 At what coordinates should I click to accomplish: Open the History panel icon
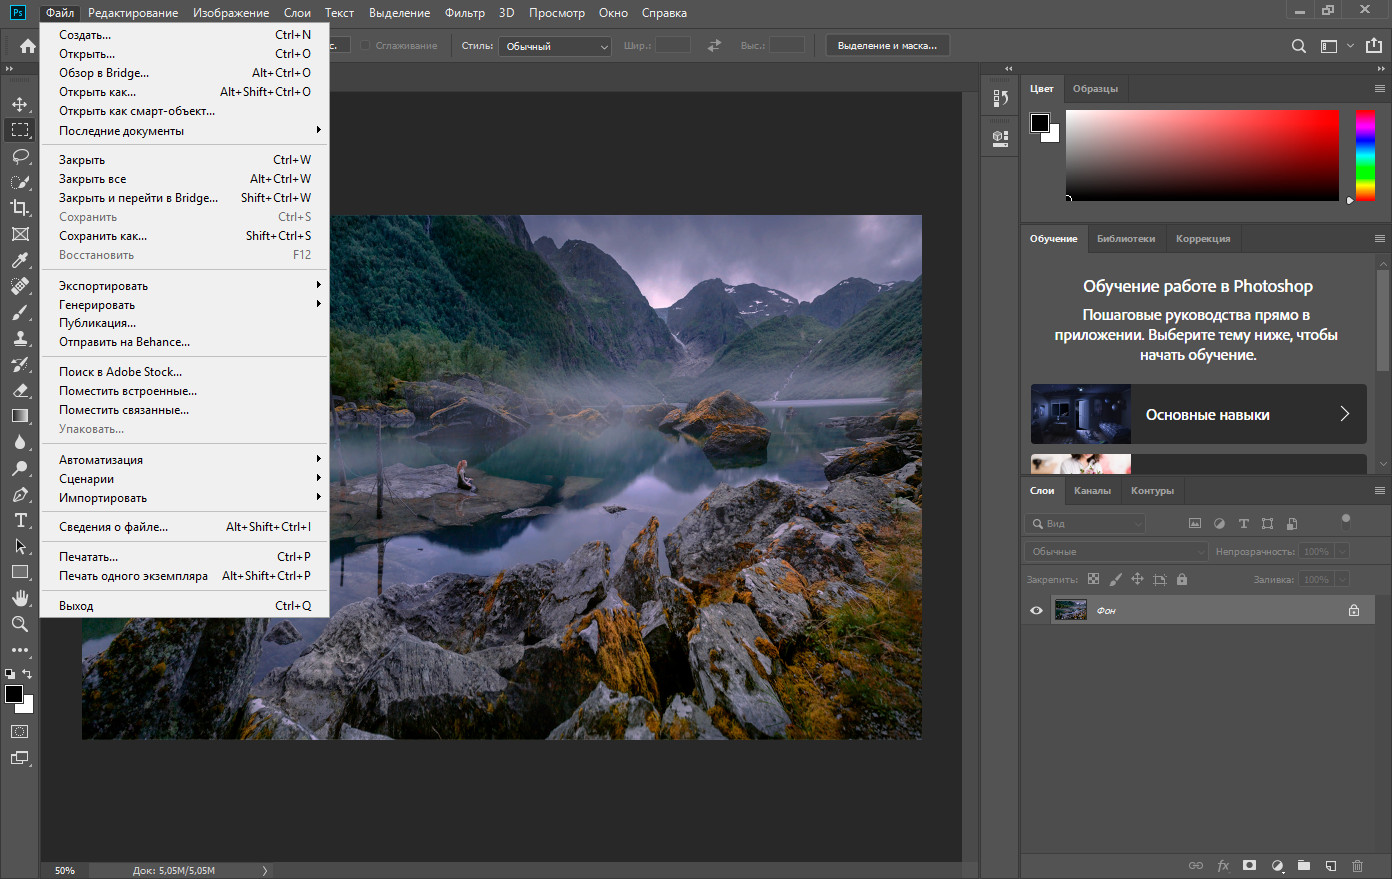pyautogui.click(x=1000, y=98)
